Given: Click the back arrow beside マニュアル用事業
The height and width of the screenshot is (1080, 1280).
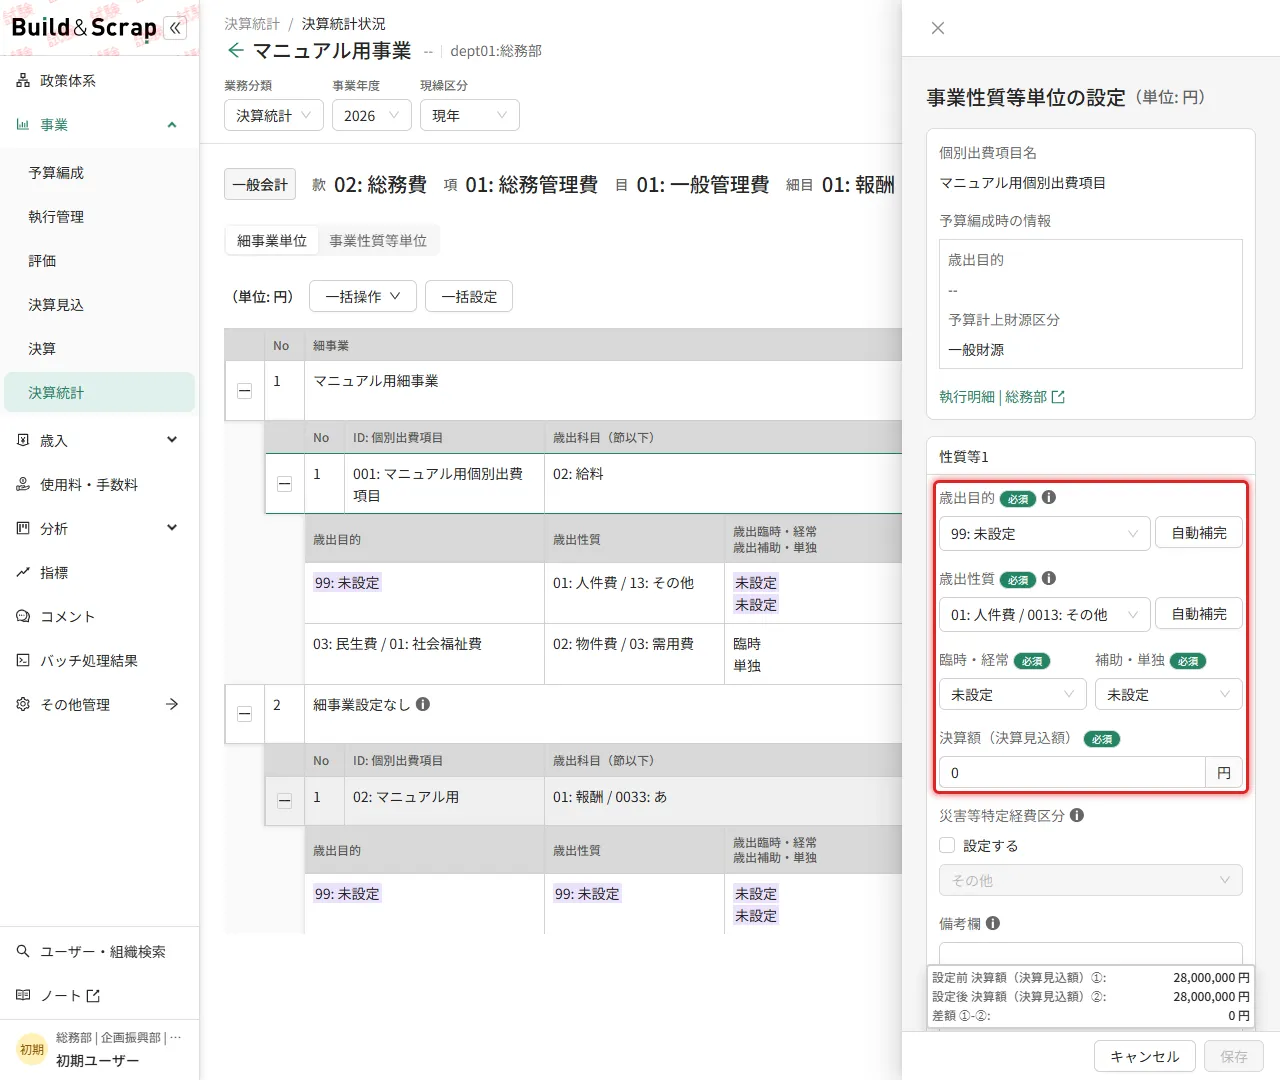Looking at the screenshot, I should (236, 50).
